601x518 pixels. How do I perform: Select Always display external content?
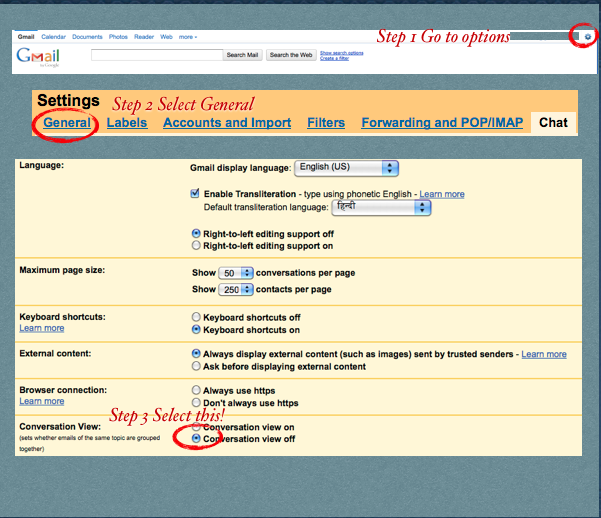pyautogui.click(x=196, y=354)
